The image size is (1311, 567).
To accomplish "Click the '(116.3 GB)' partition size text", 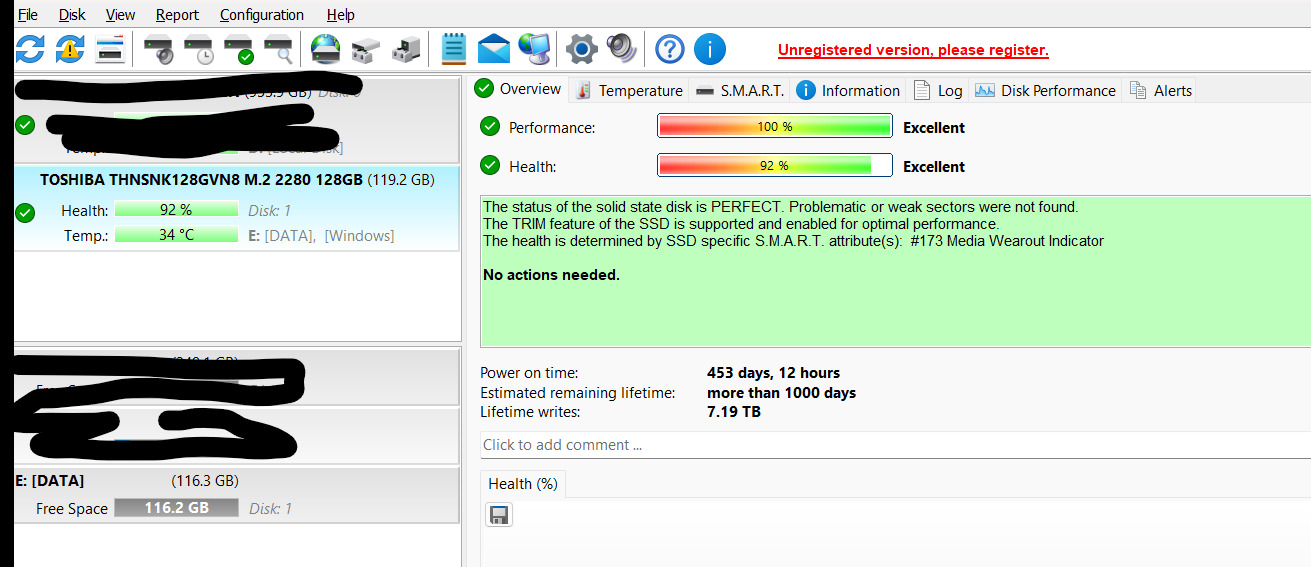I will click(205, 481).
